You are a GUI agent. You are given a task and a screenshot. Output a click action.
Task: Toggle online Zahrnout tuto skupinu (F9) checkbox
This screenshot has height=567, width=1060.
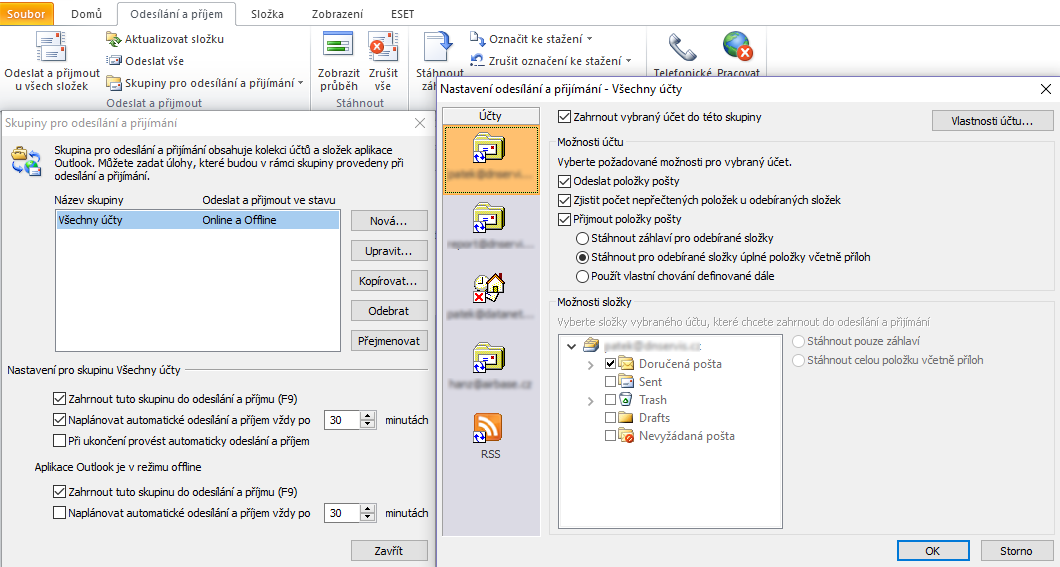coord(59,399)
